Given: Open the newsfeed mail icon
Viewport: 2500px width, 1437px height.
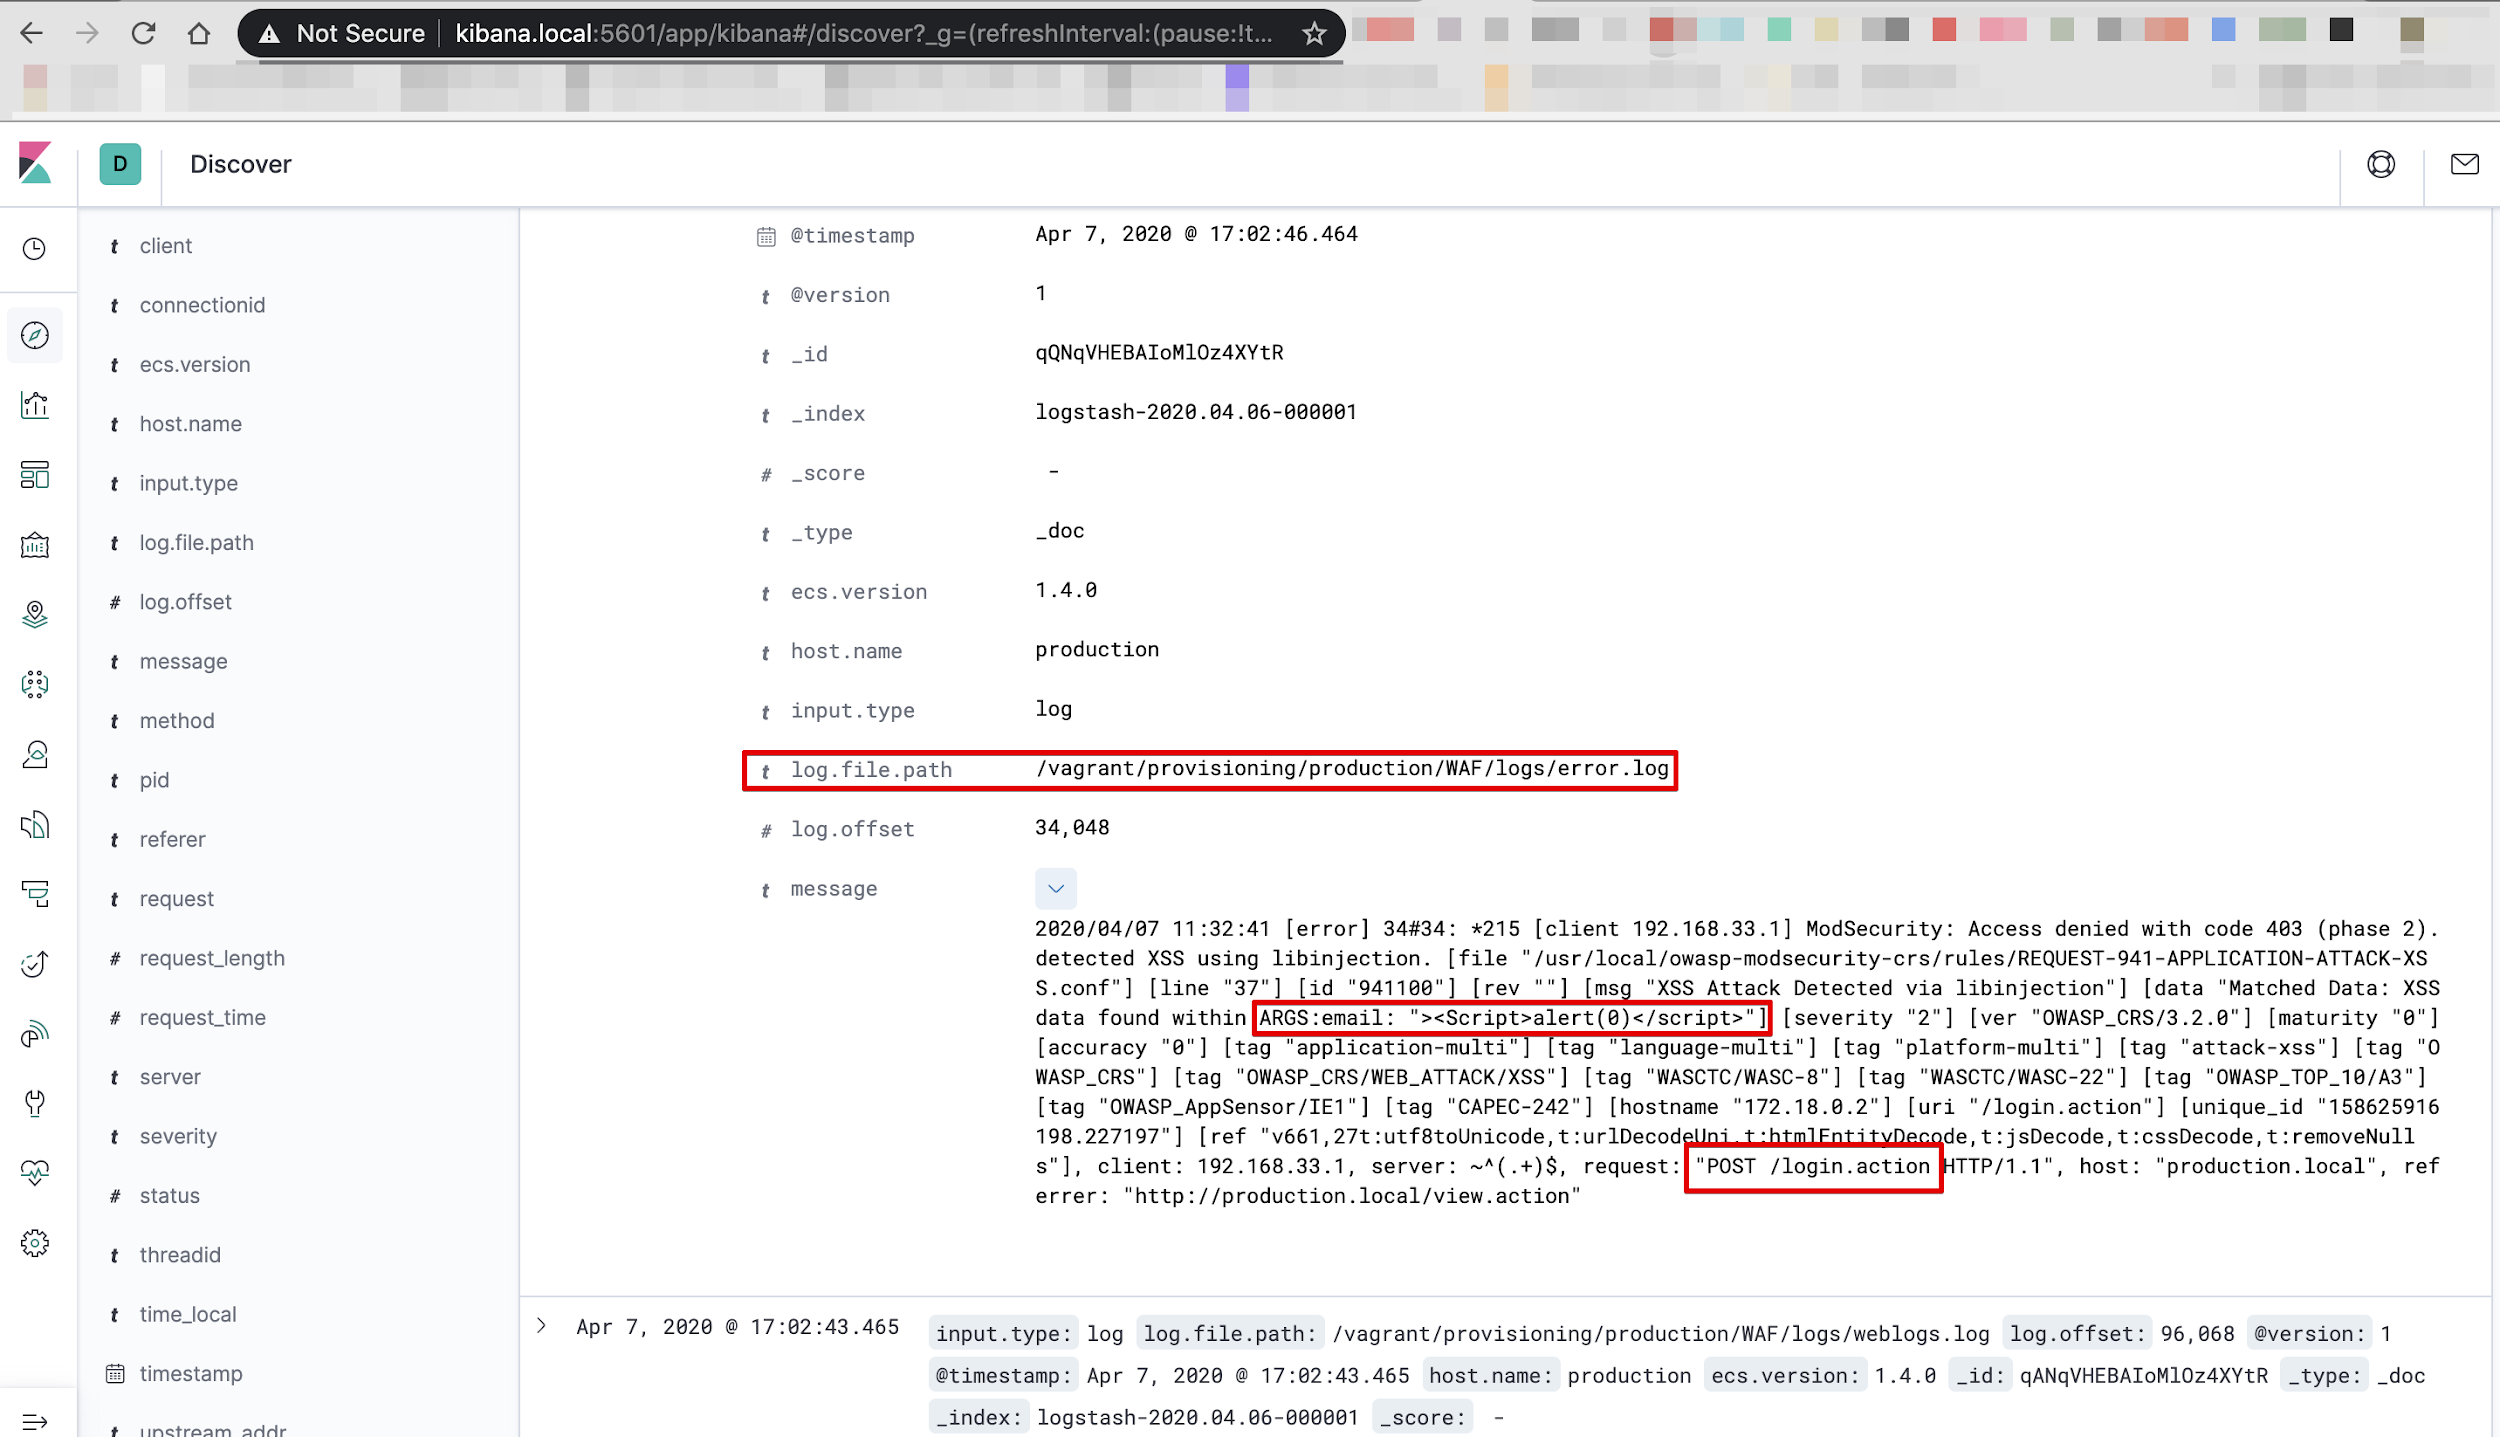Looking at the screenshot, I should (x=2464, y=164).
